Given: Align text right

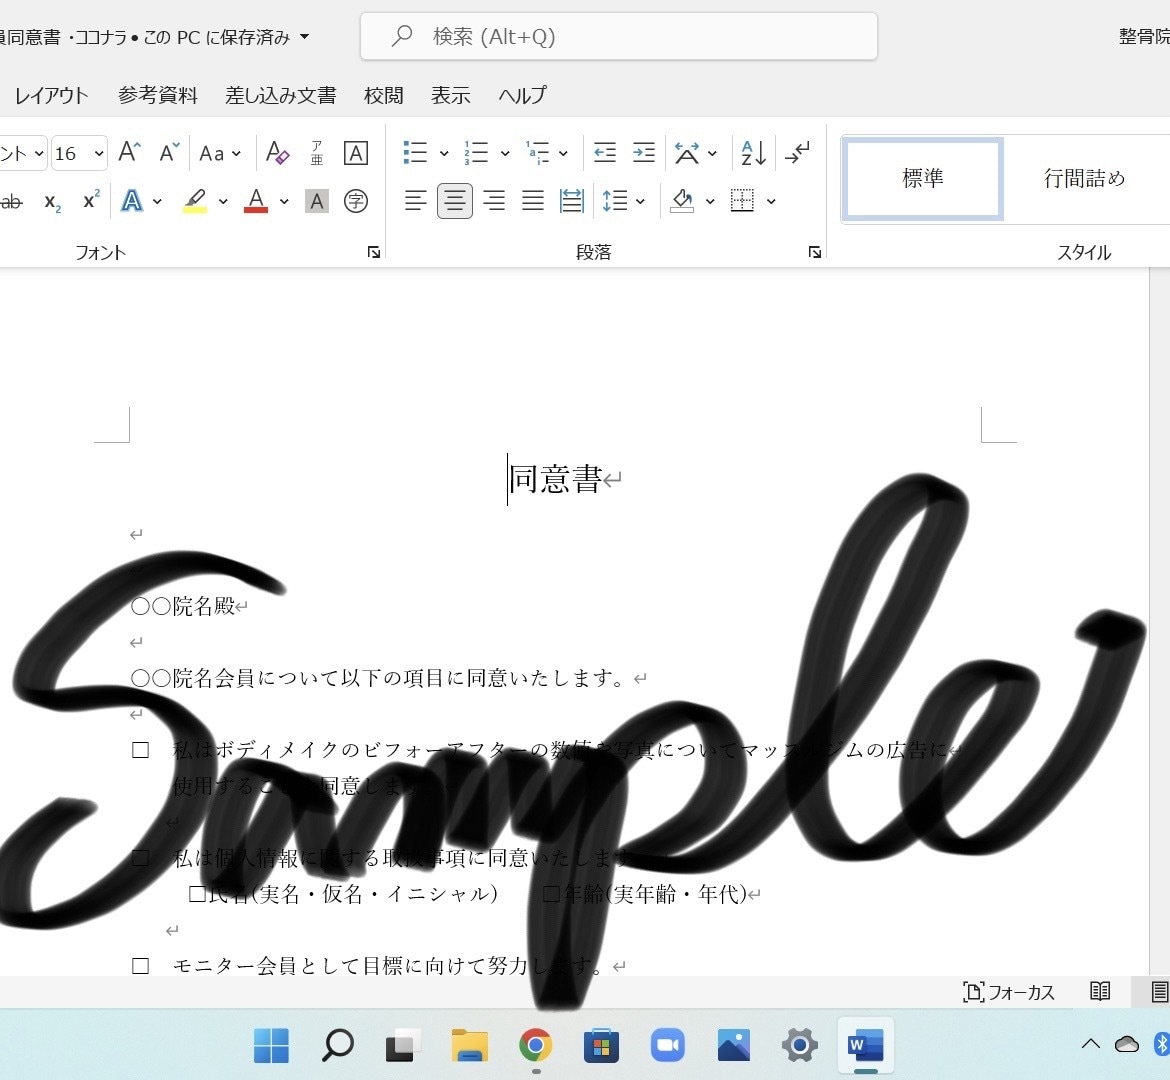Looking at the screenshot, I should [x=494, y=201].
